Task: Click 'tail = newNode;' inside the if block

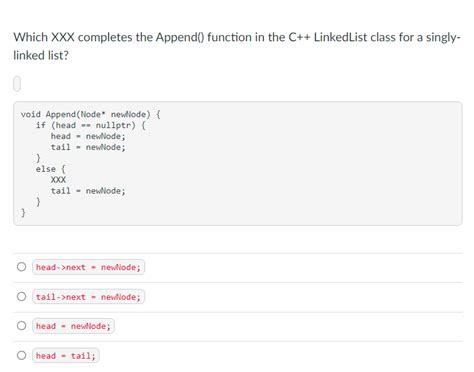Action: [x=88, y=147]
